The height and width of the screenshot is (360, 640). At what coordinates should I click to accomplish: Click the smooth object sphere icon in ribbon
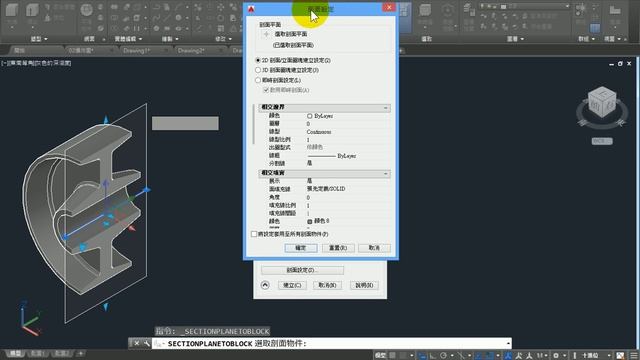[x=87, y=9]
